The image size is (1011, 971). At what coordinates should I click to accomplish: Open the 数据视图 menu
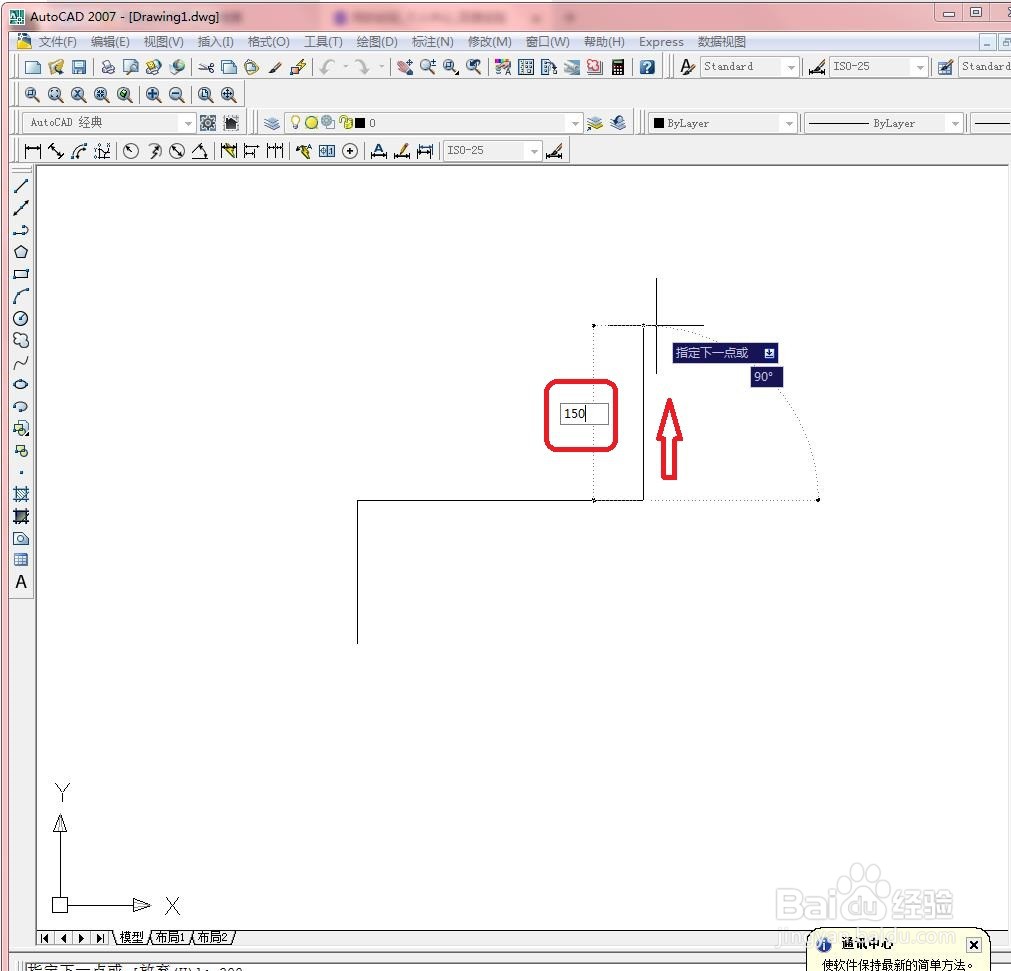721,42
